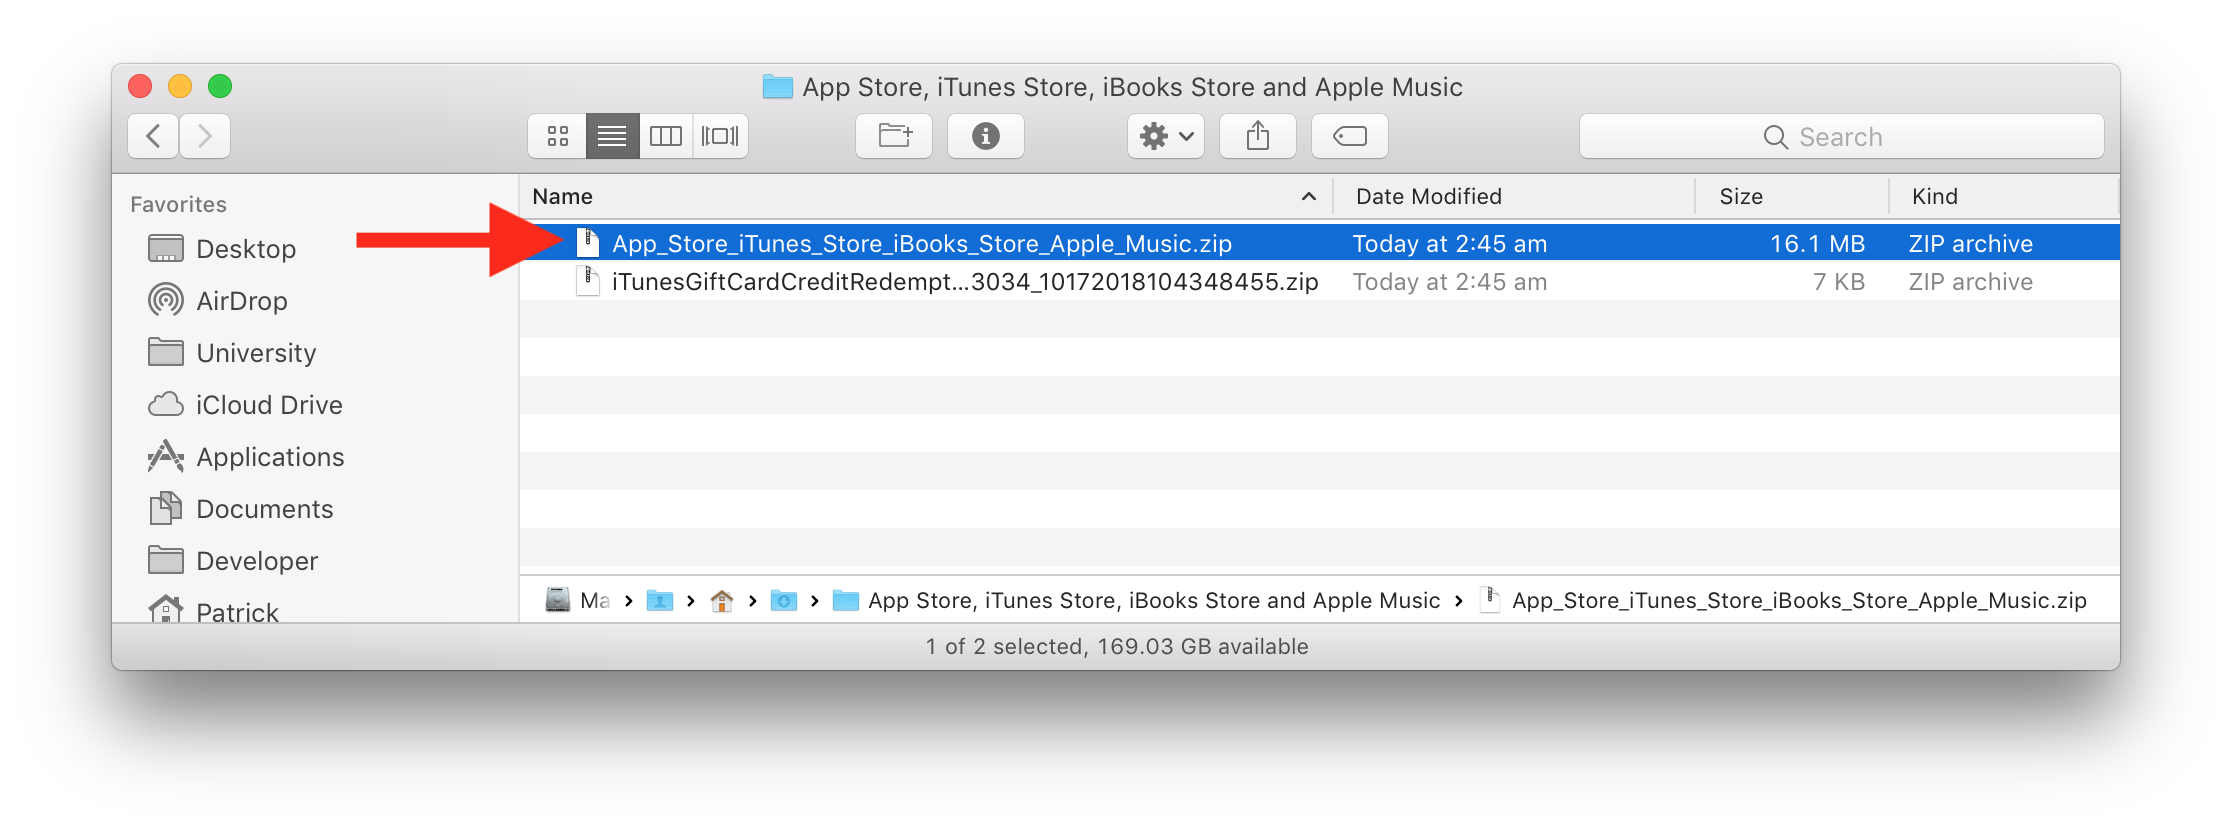Open University folder in the sidebar
This screenshot has height=830, width=2232.
click(x=256, y=353)
